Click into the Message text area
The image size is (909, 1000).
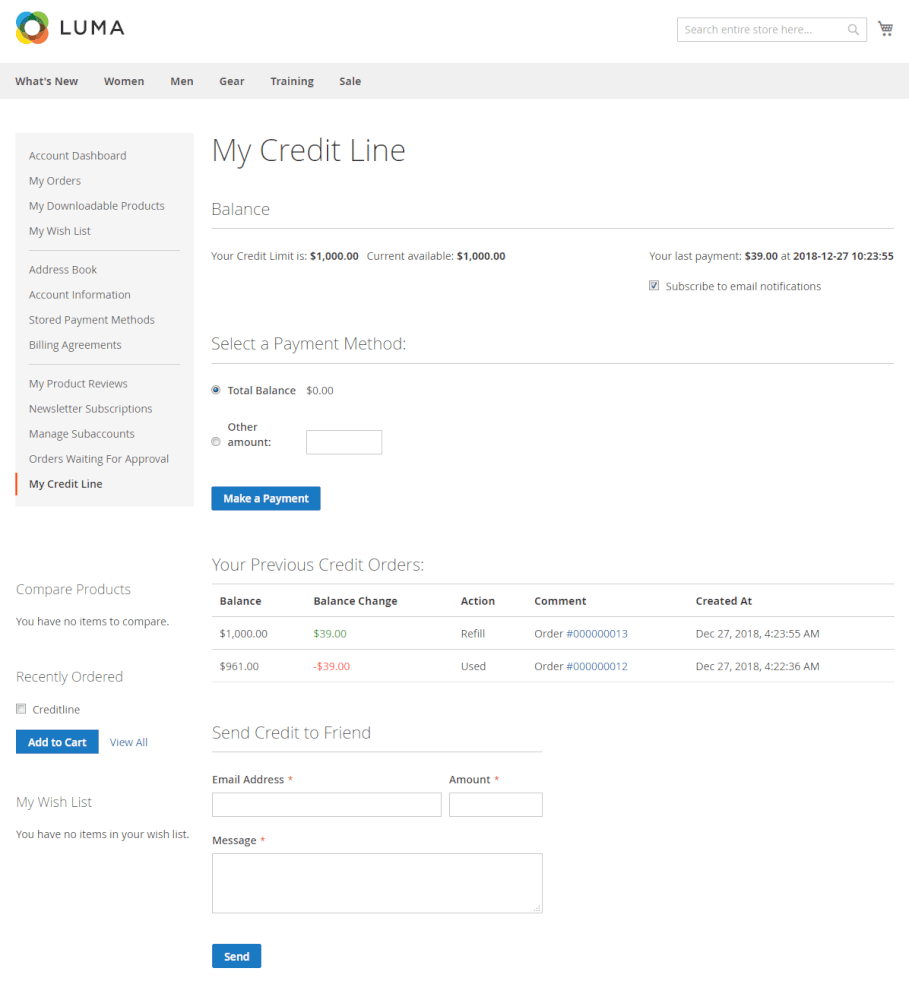(377, 883)
